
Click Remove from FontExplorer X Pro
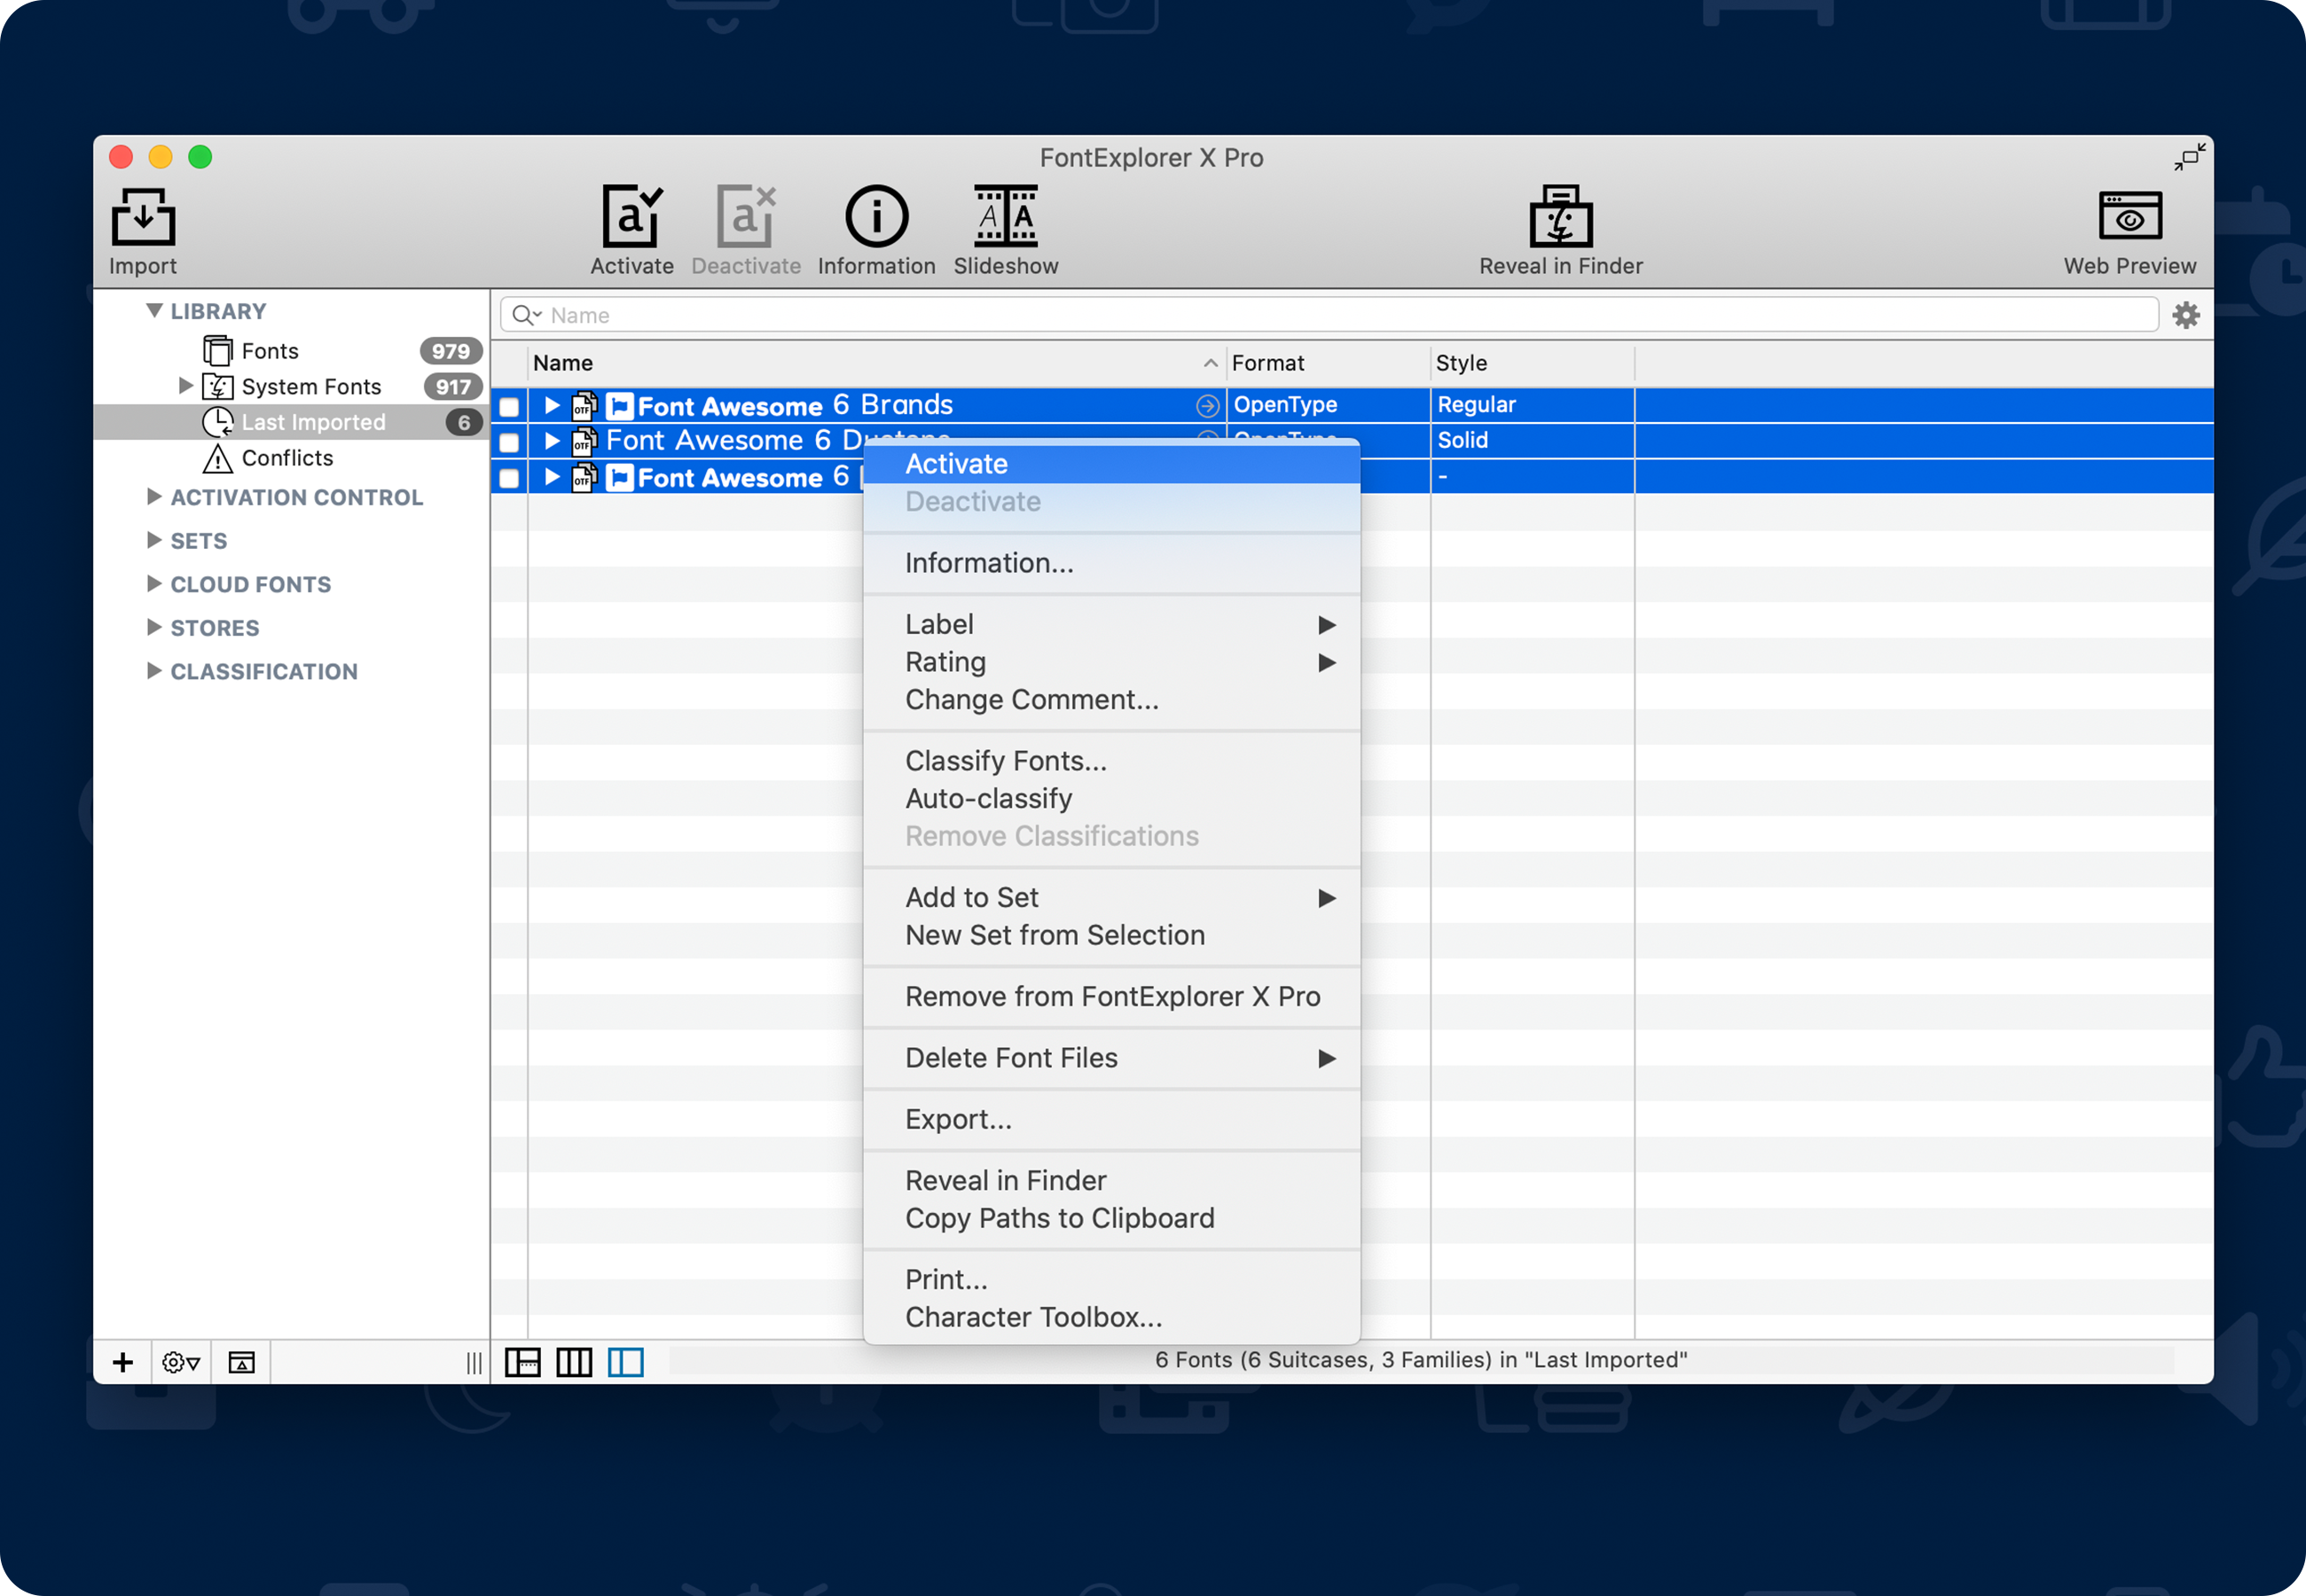tap(1112, 996)
